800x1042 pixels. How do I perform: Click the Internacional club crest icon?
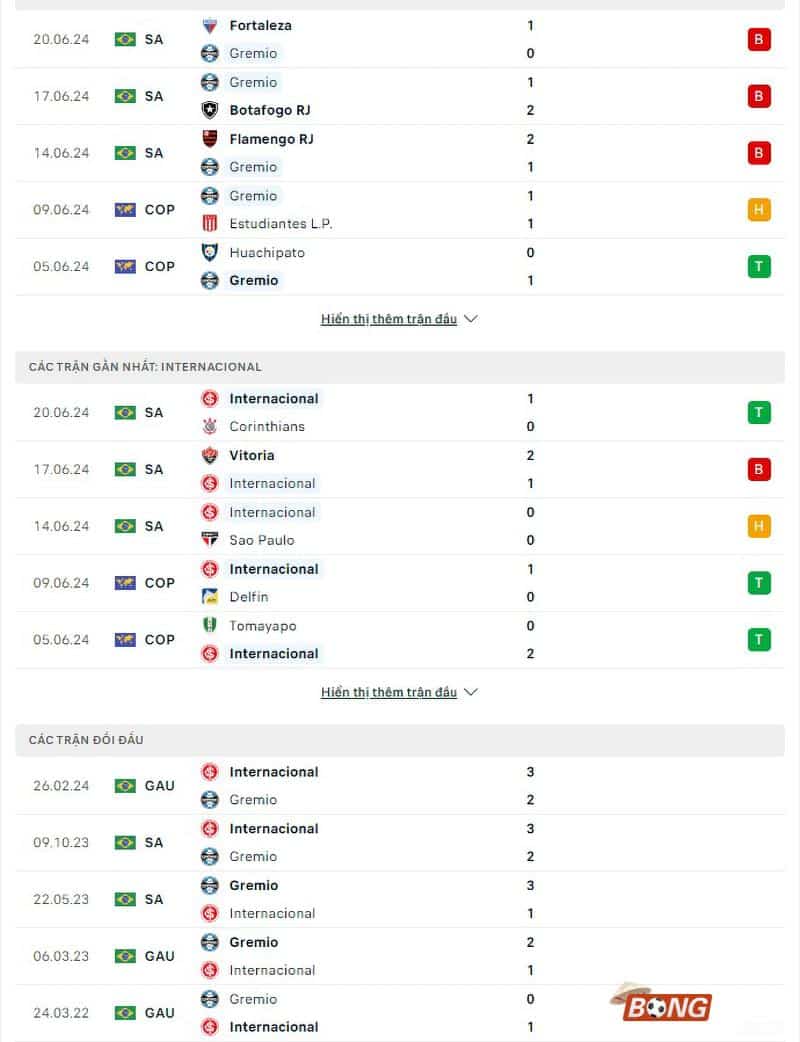[x=210, y=398]
